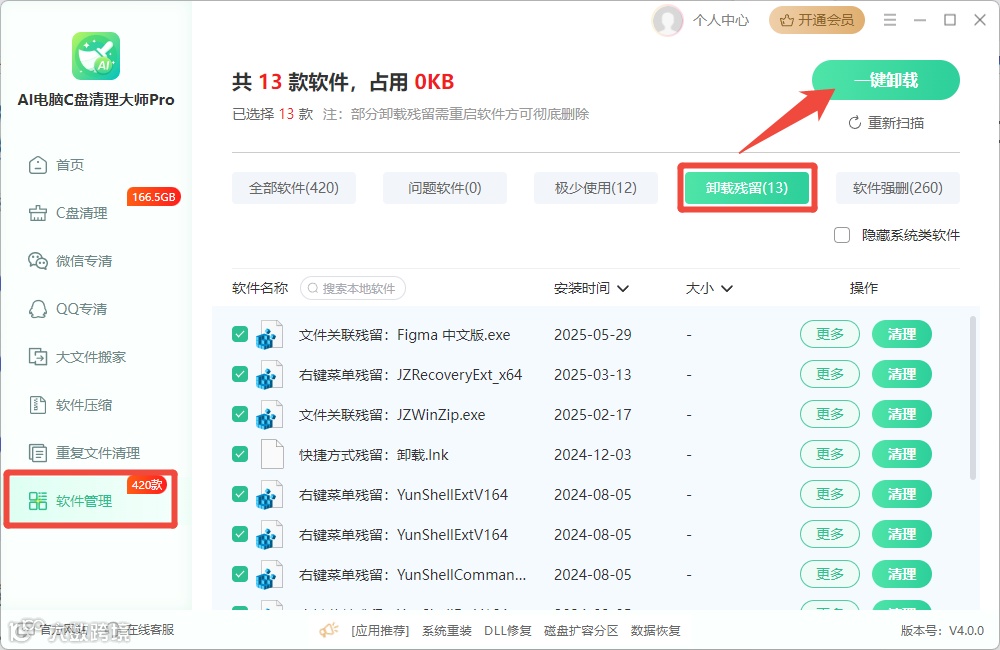The height and width of the screenshot is (650, 1000).
Task: Click the 420款 badge on 软件管理
Action: tap(147, 485)
